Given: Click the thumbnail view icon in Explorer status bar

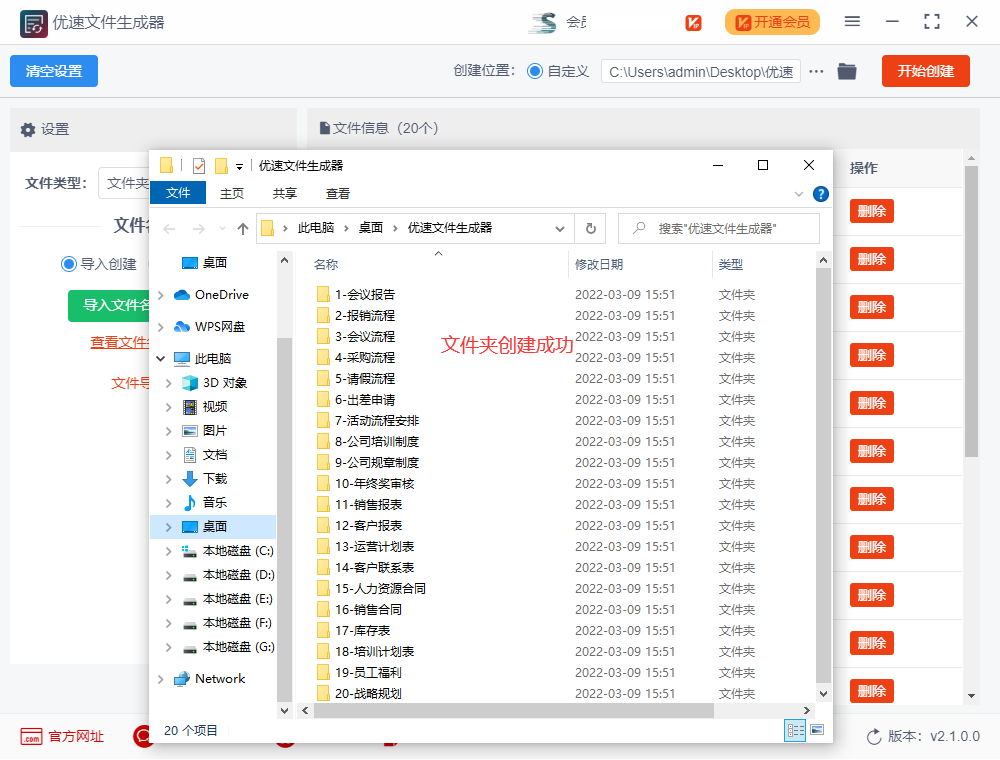Looking at the screenshot, I should pyautogui.click(x=819, y=731).
